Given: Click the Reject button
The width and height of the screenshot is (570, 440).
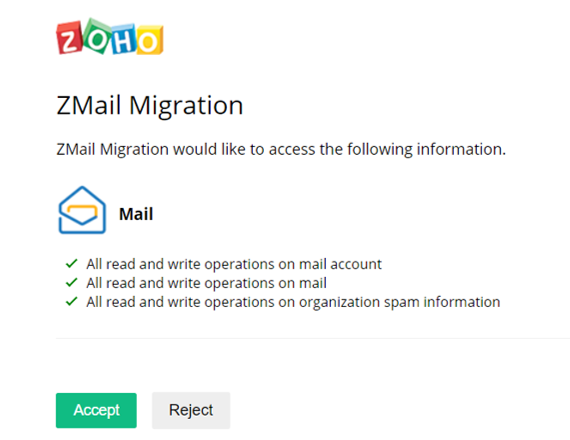Looking at the screenshot, I should pyautogui.click(x=191, y=410).
